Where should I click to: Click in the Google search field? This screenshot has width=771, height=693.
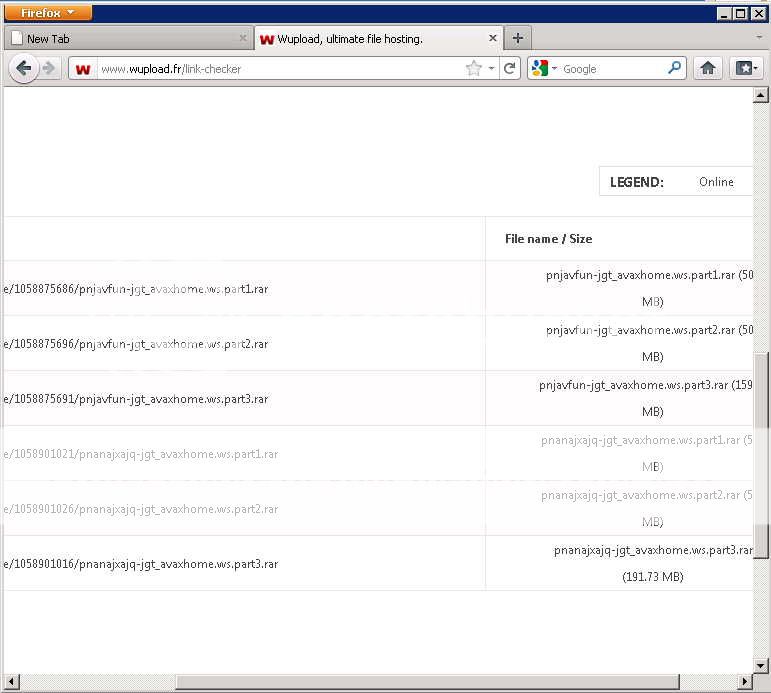point(612,69)
